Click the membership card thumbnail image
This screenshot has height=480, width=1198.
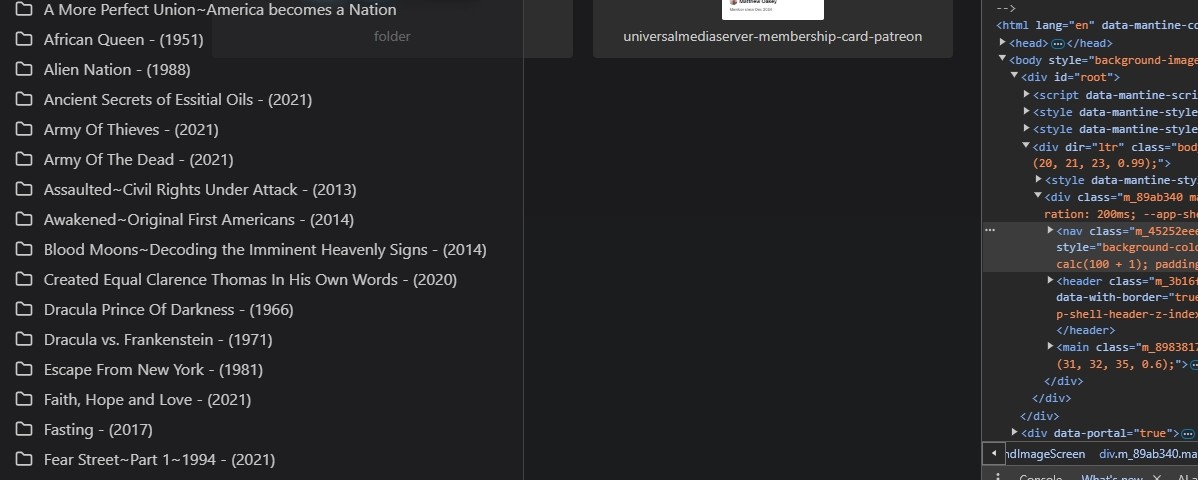(772, 9)
